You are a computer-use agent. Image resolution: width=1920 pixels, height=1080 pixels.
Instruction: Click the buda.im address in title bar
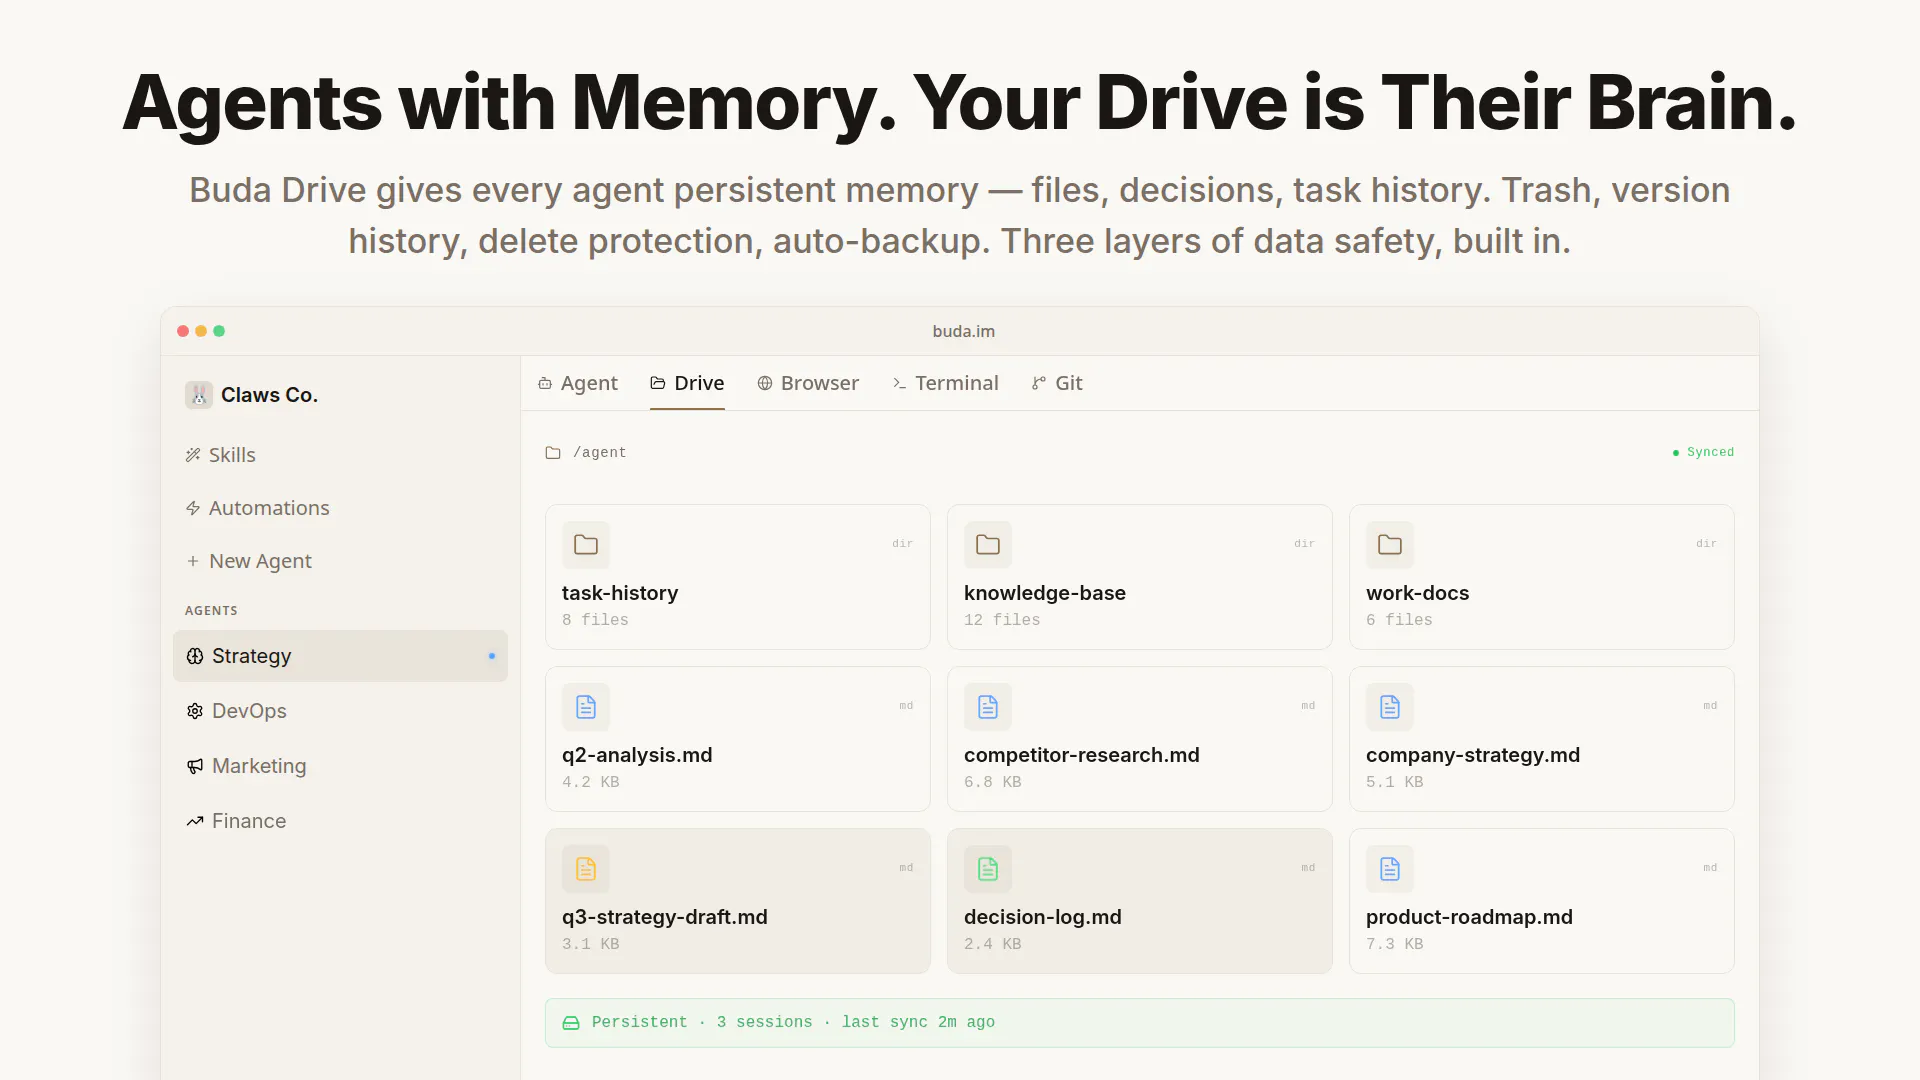(x=963, y=331)
